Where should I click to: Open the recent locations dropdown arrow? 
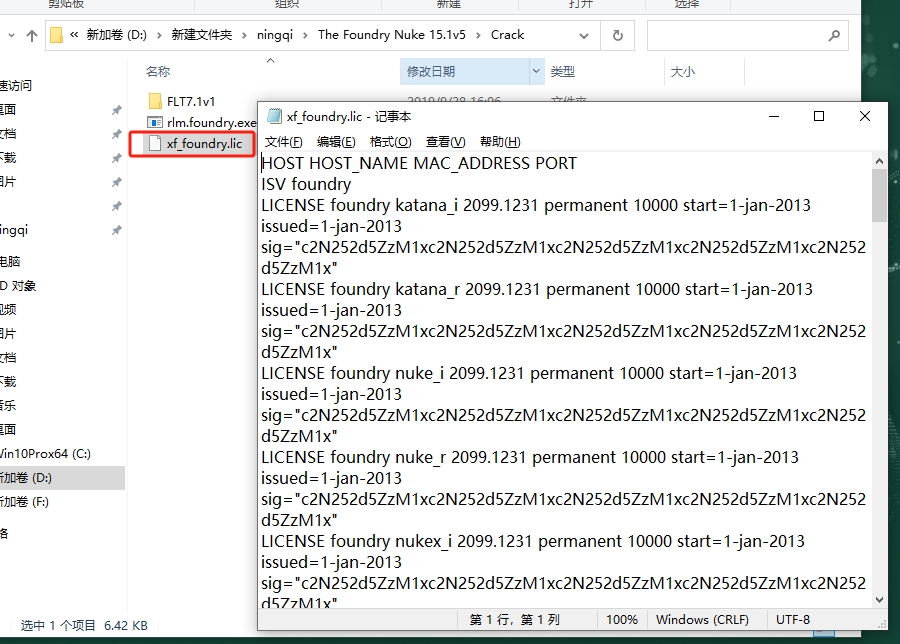[x=11, y=36]
